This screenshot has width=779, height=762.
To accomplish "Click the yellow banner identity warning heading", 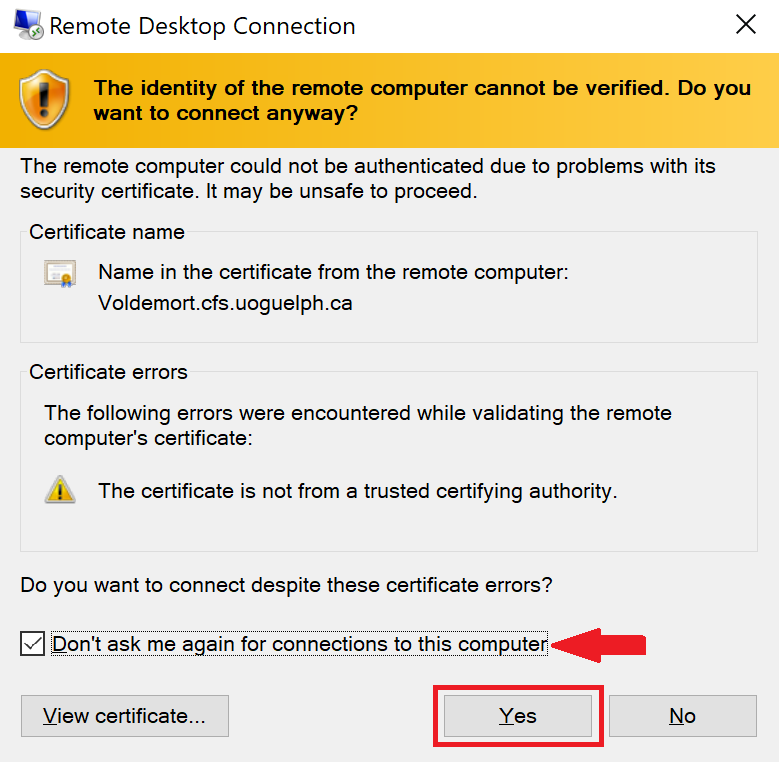I will pyautogui.click(x=422, y=100).
